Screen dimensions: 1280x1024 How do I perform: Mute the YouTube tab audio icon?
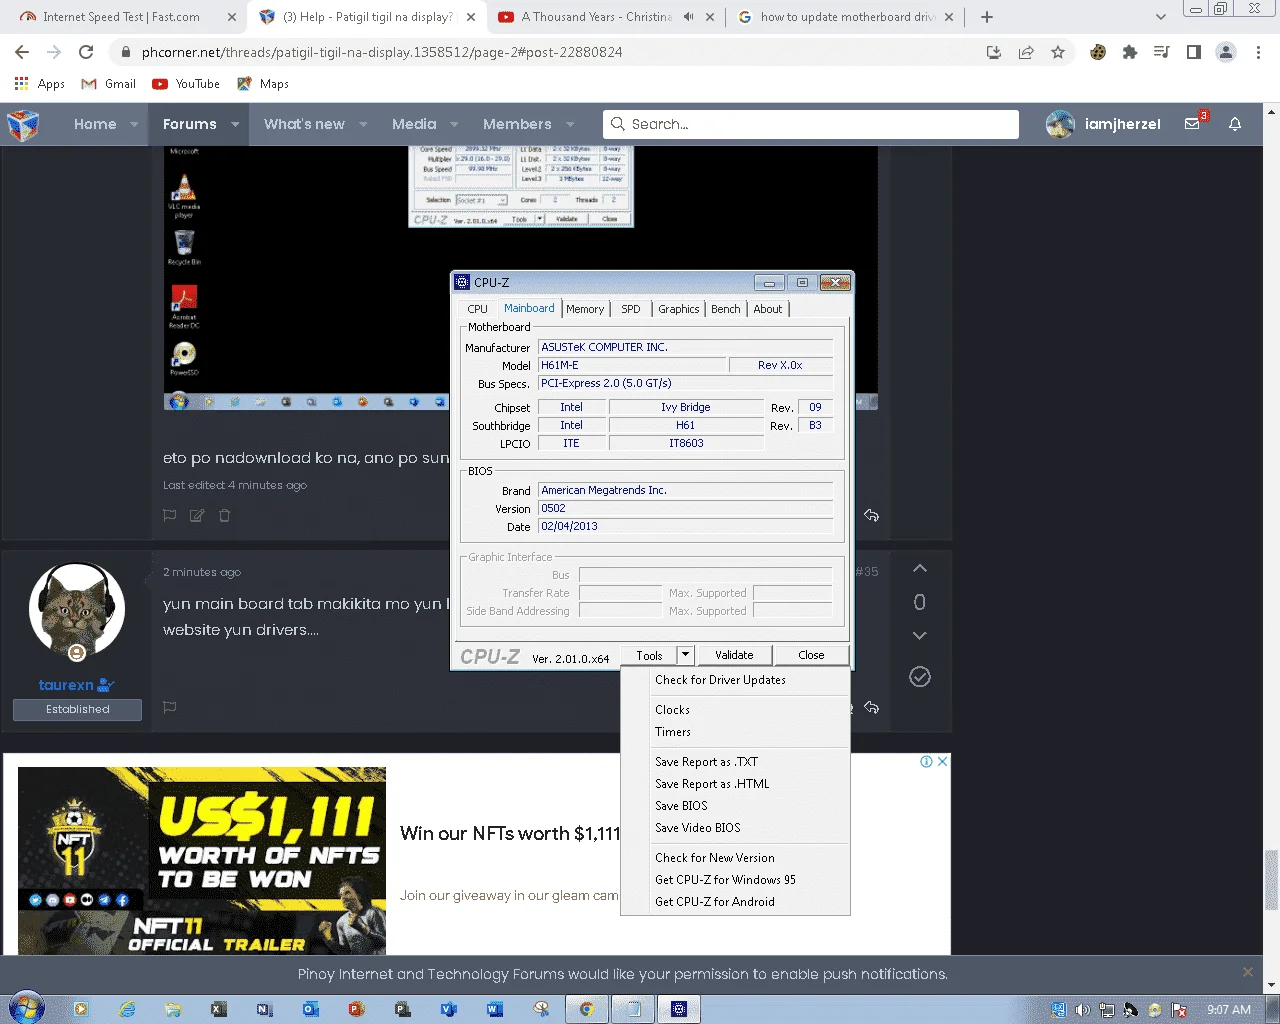pyautogui.click(x=688, y=17)
